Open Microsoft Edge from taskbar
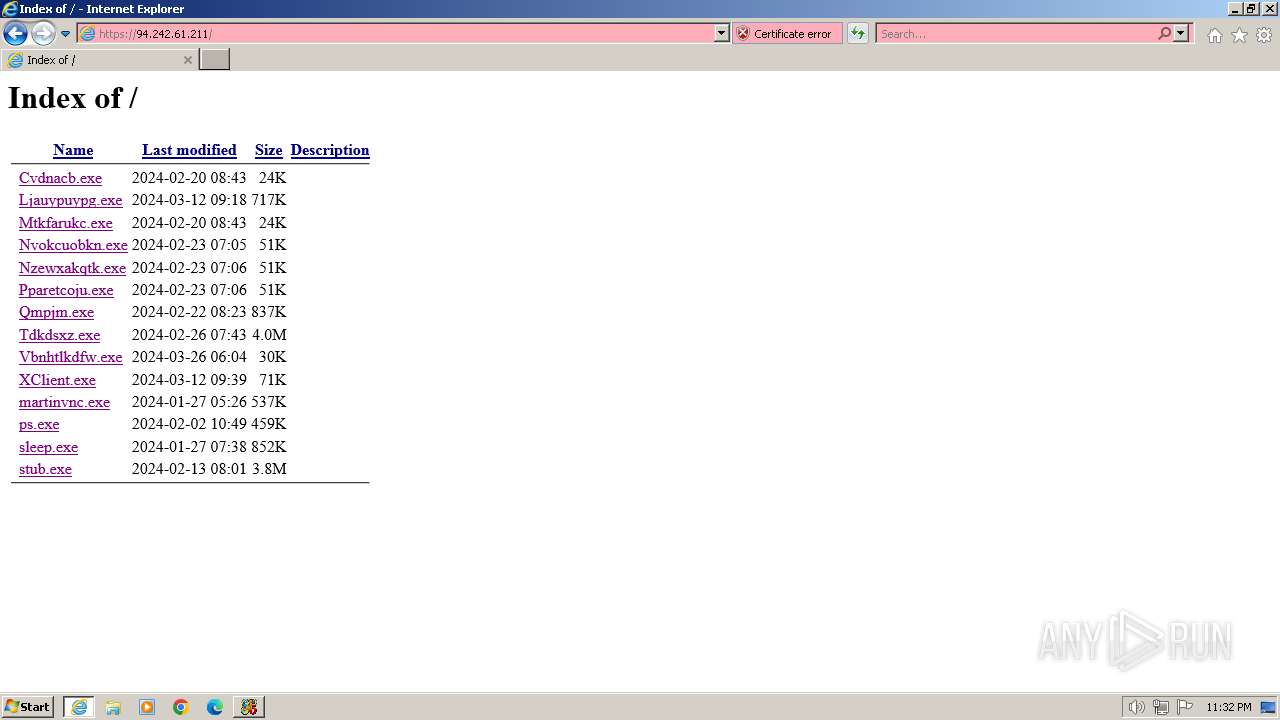The width and height of the screenshot is (1280, 720). (215, 707)
